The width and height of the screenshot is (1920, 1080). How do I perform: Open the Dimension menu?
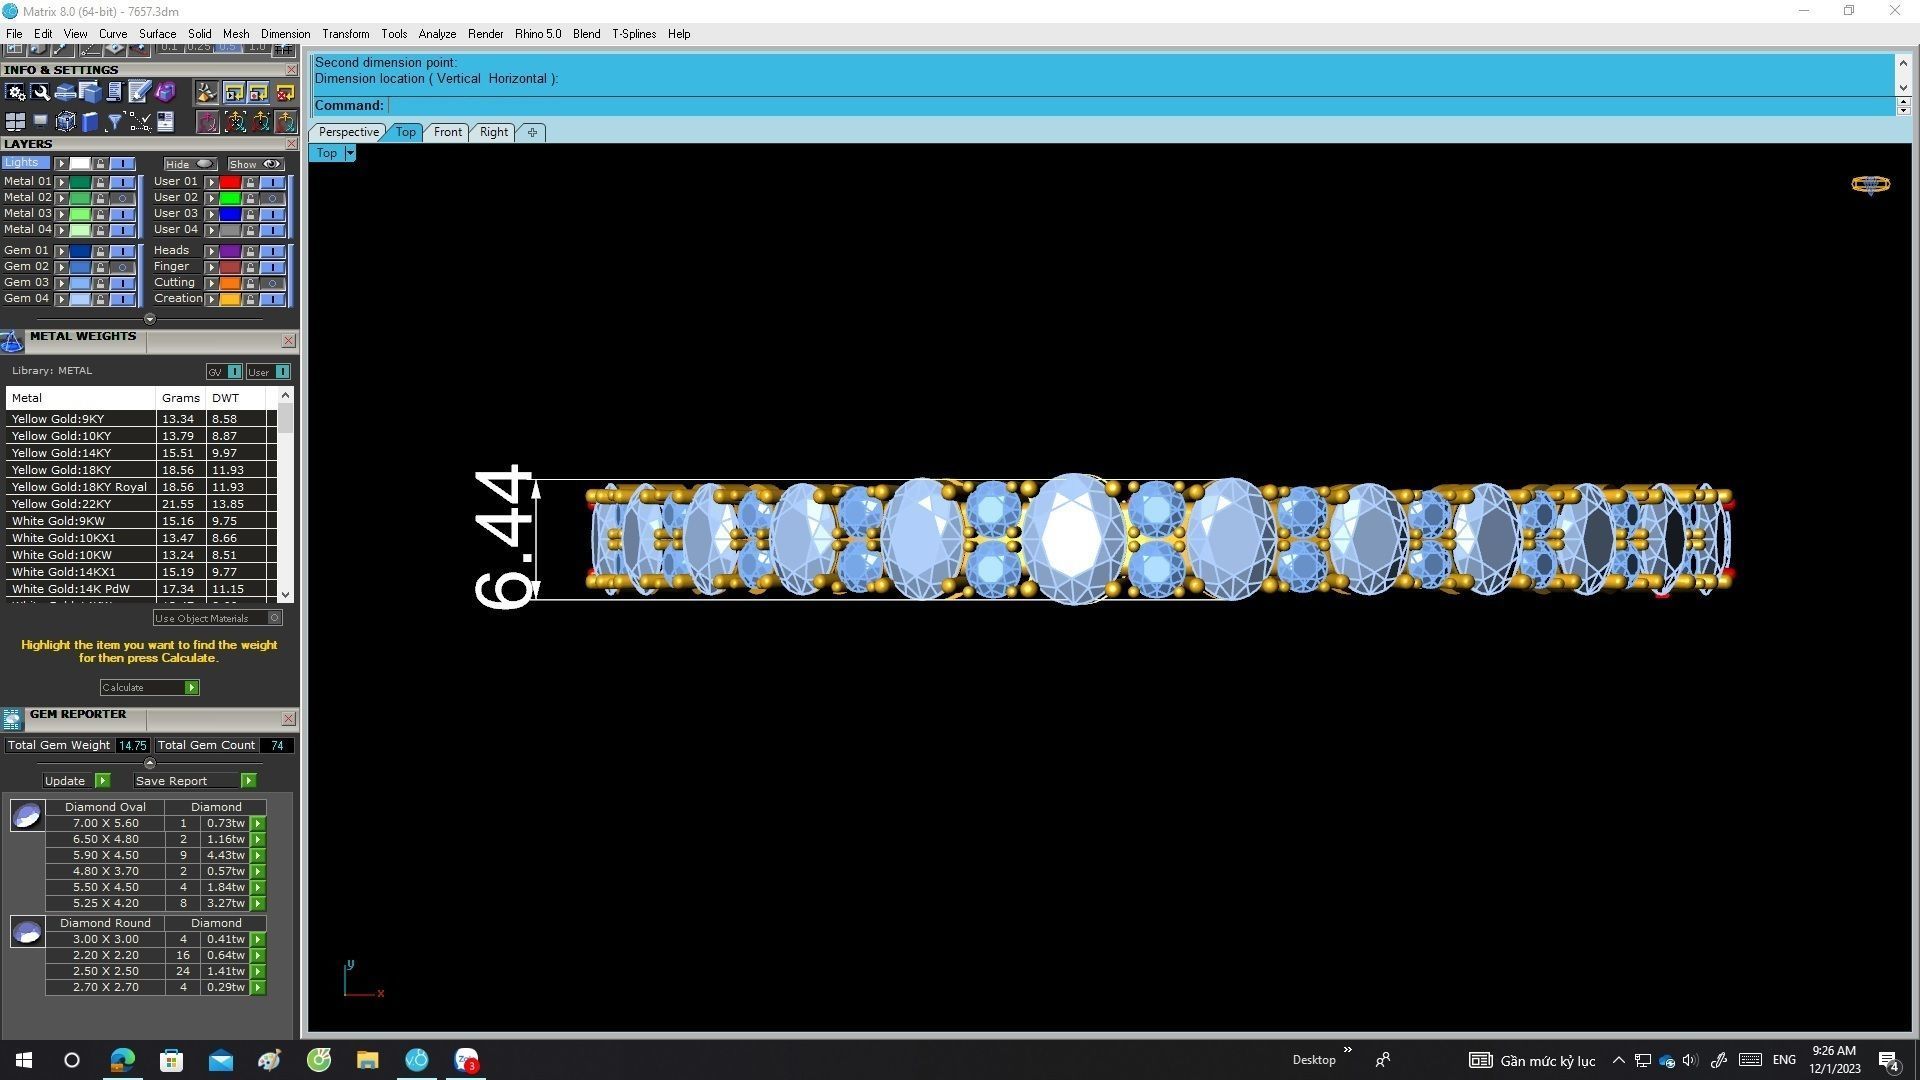pos(285,34)
